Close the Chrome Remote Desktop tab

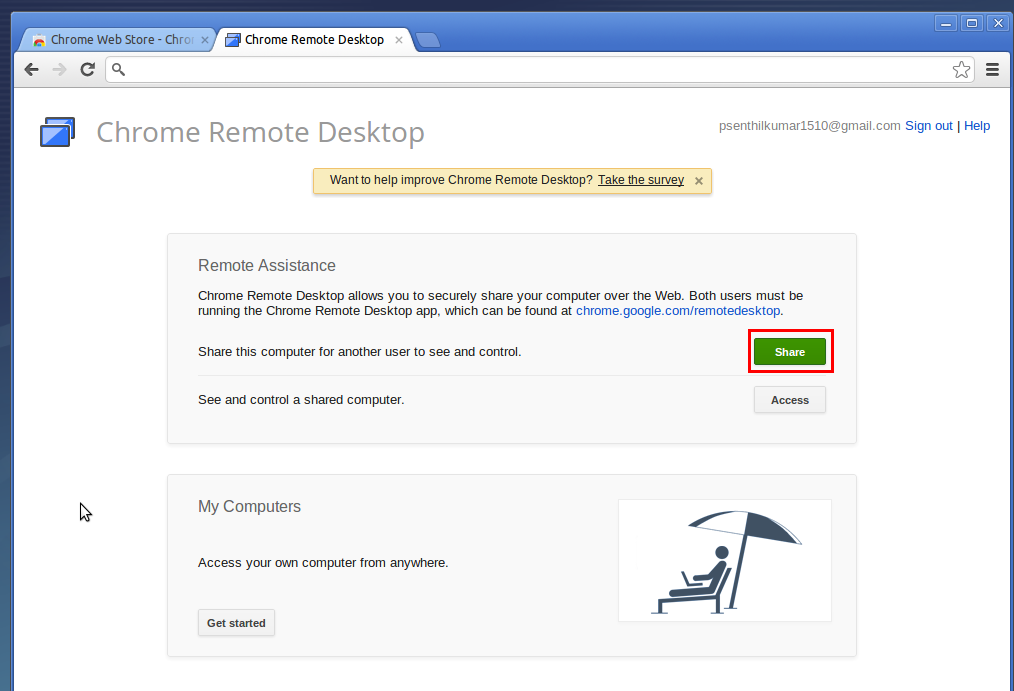point(399,40)
